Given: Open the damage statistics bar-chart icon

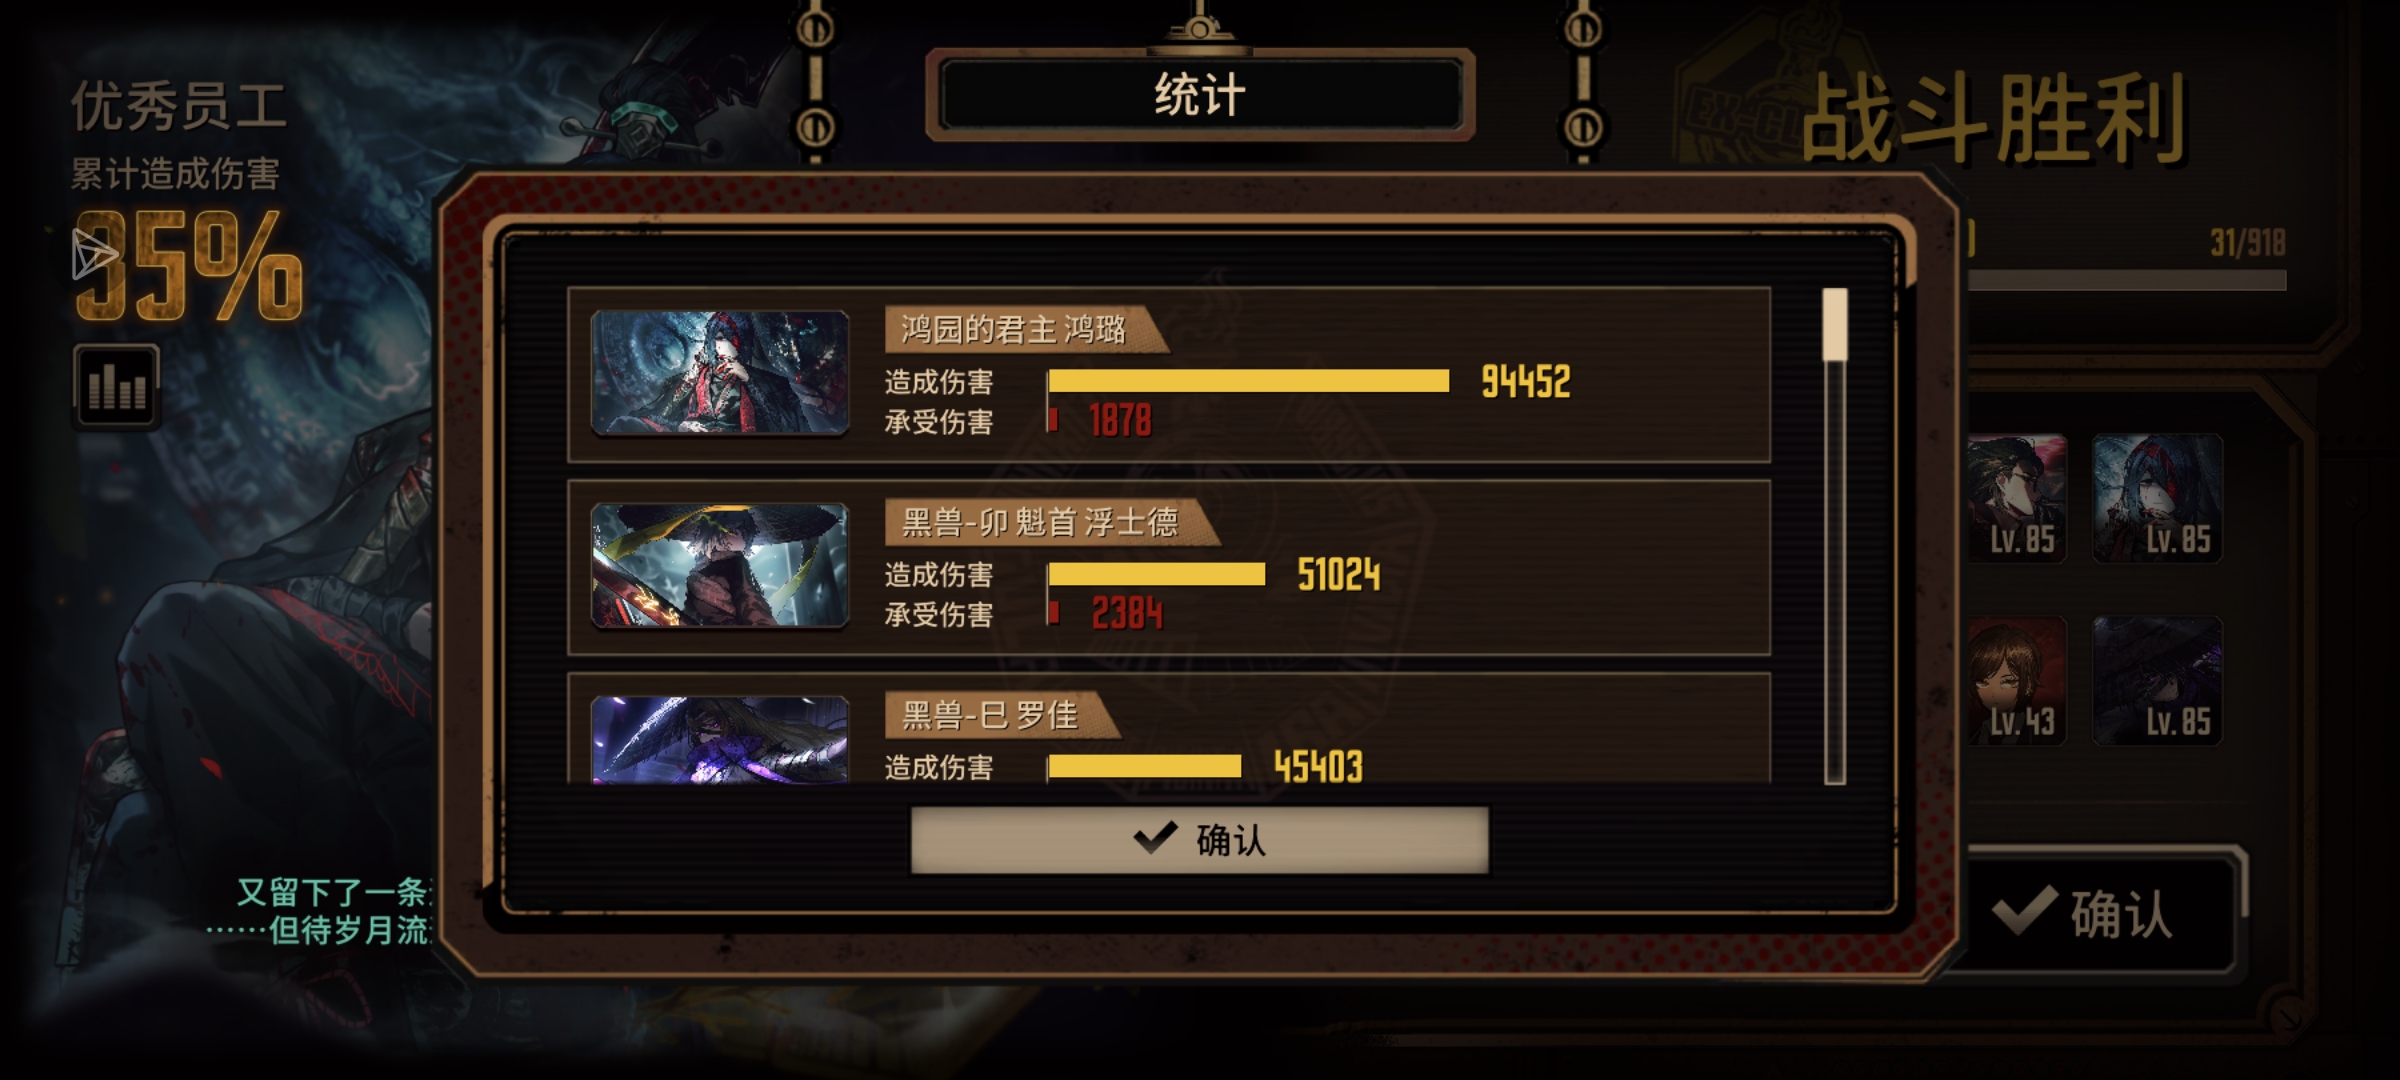Looking at the screenshot, I should [116, 386].
